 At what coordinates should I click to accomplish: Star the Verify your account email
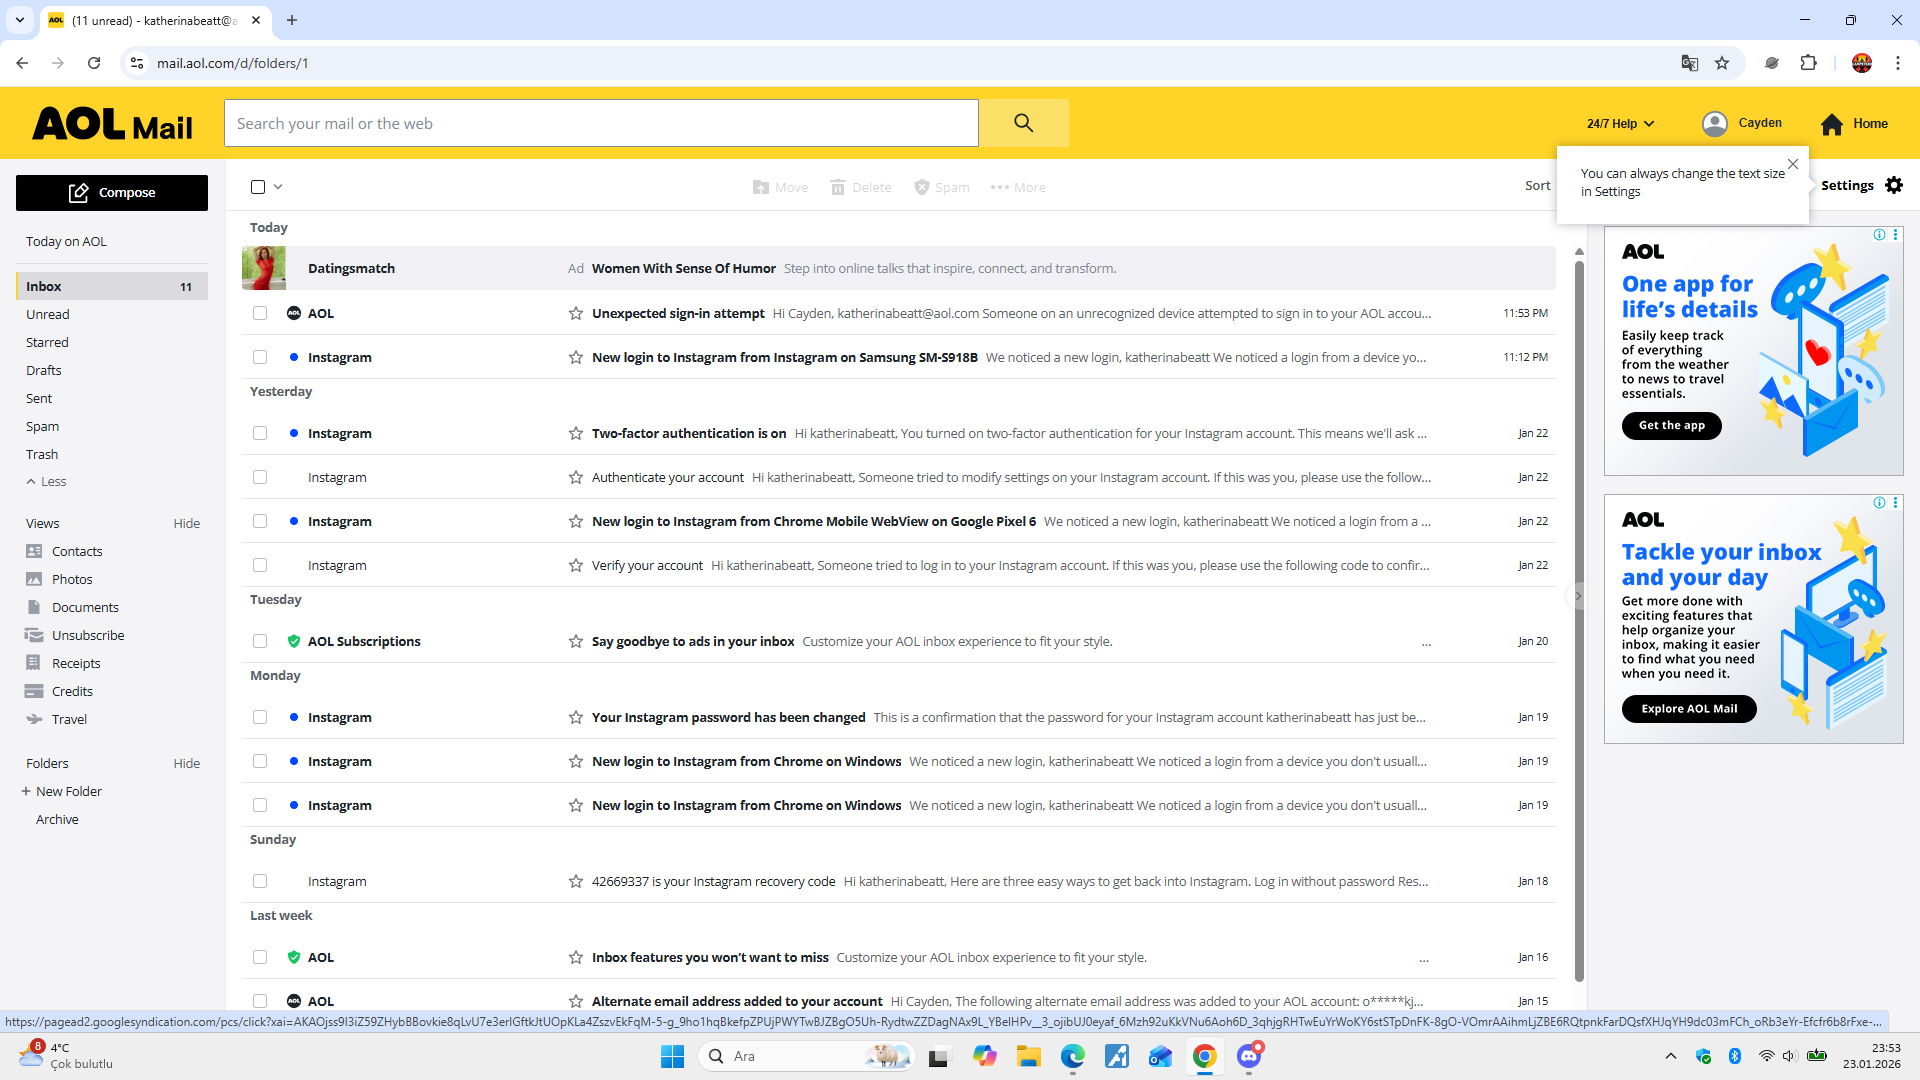576,566
